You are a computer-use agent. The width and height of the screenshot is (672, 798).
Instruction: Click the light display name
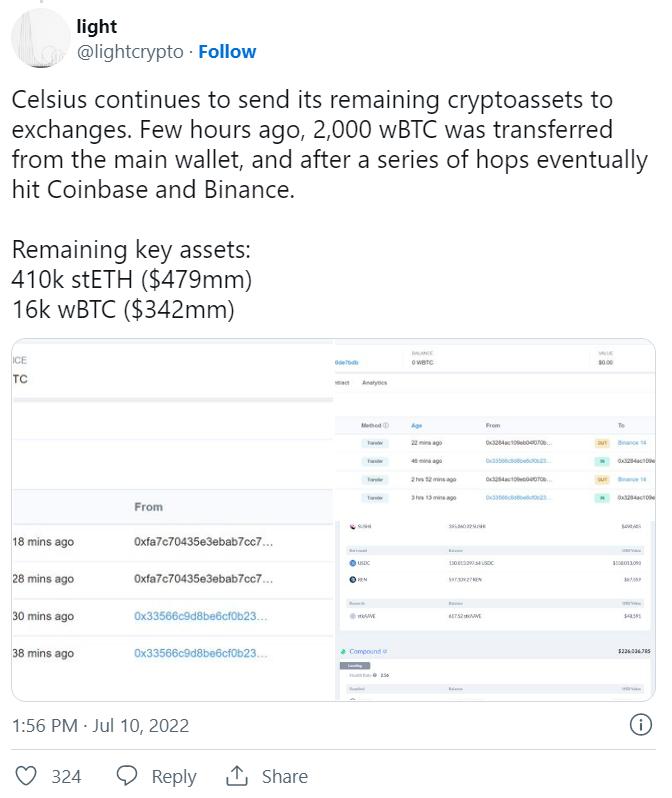point(96,27)
